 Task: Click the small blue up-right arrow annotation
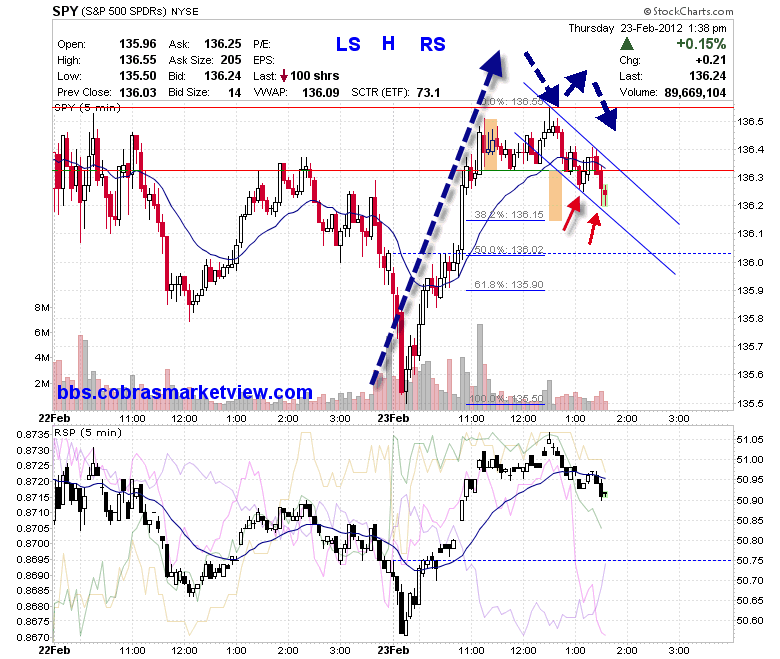point(576,82)
